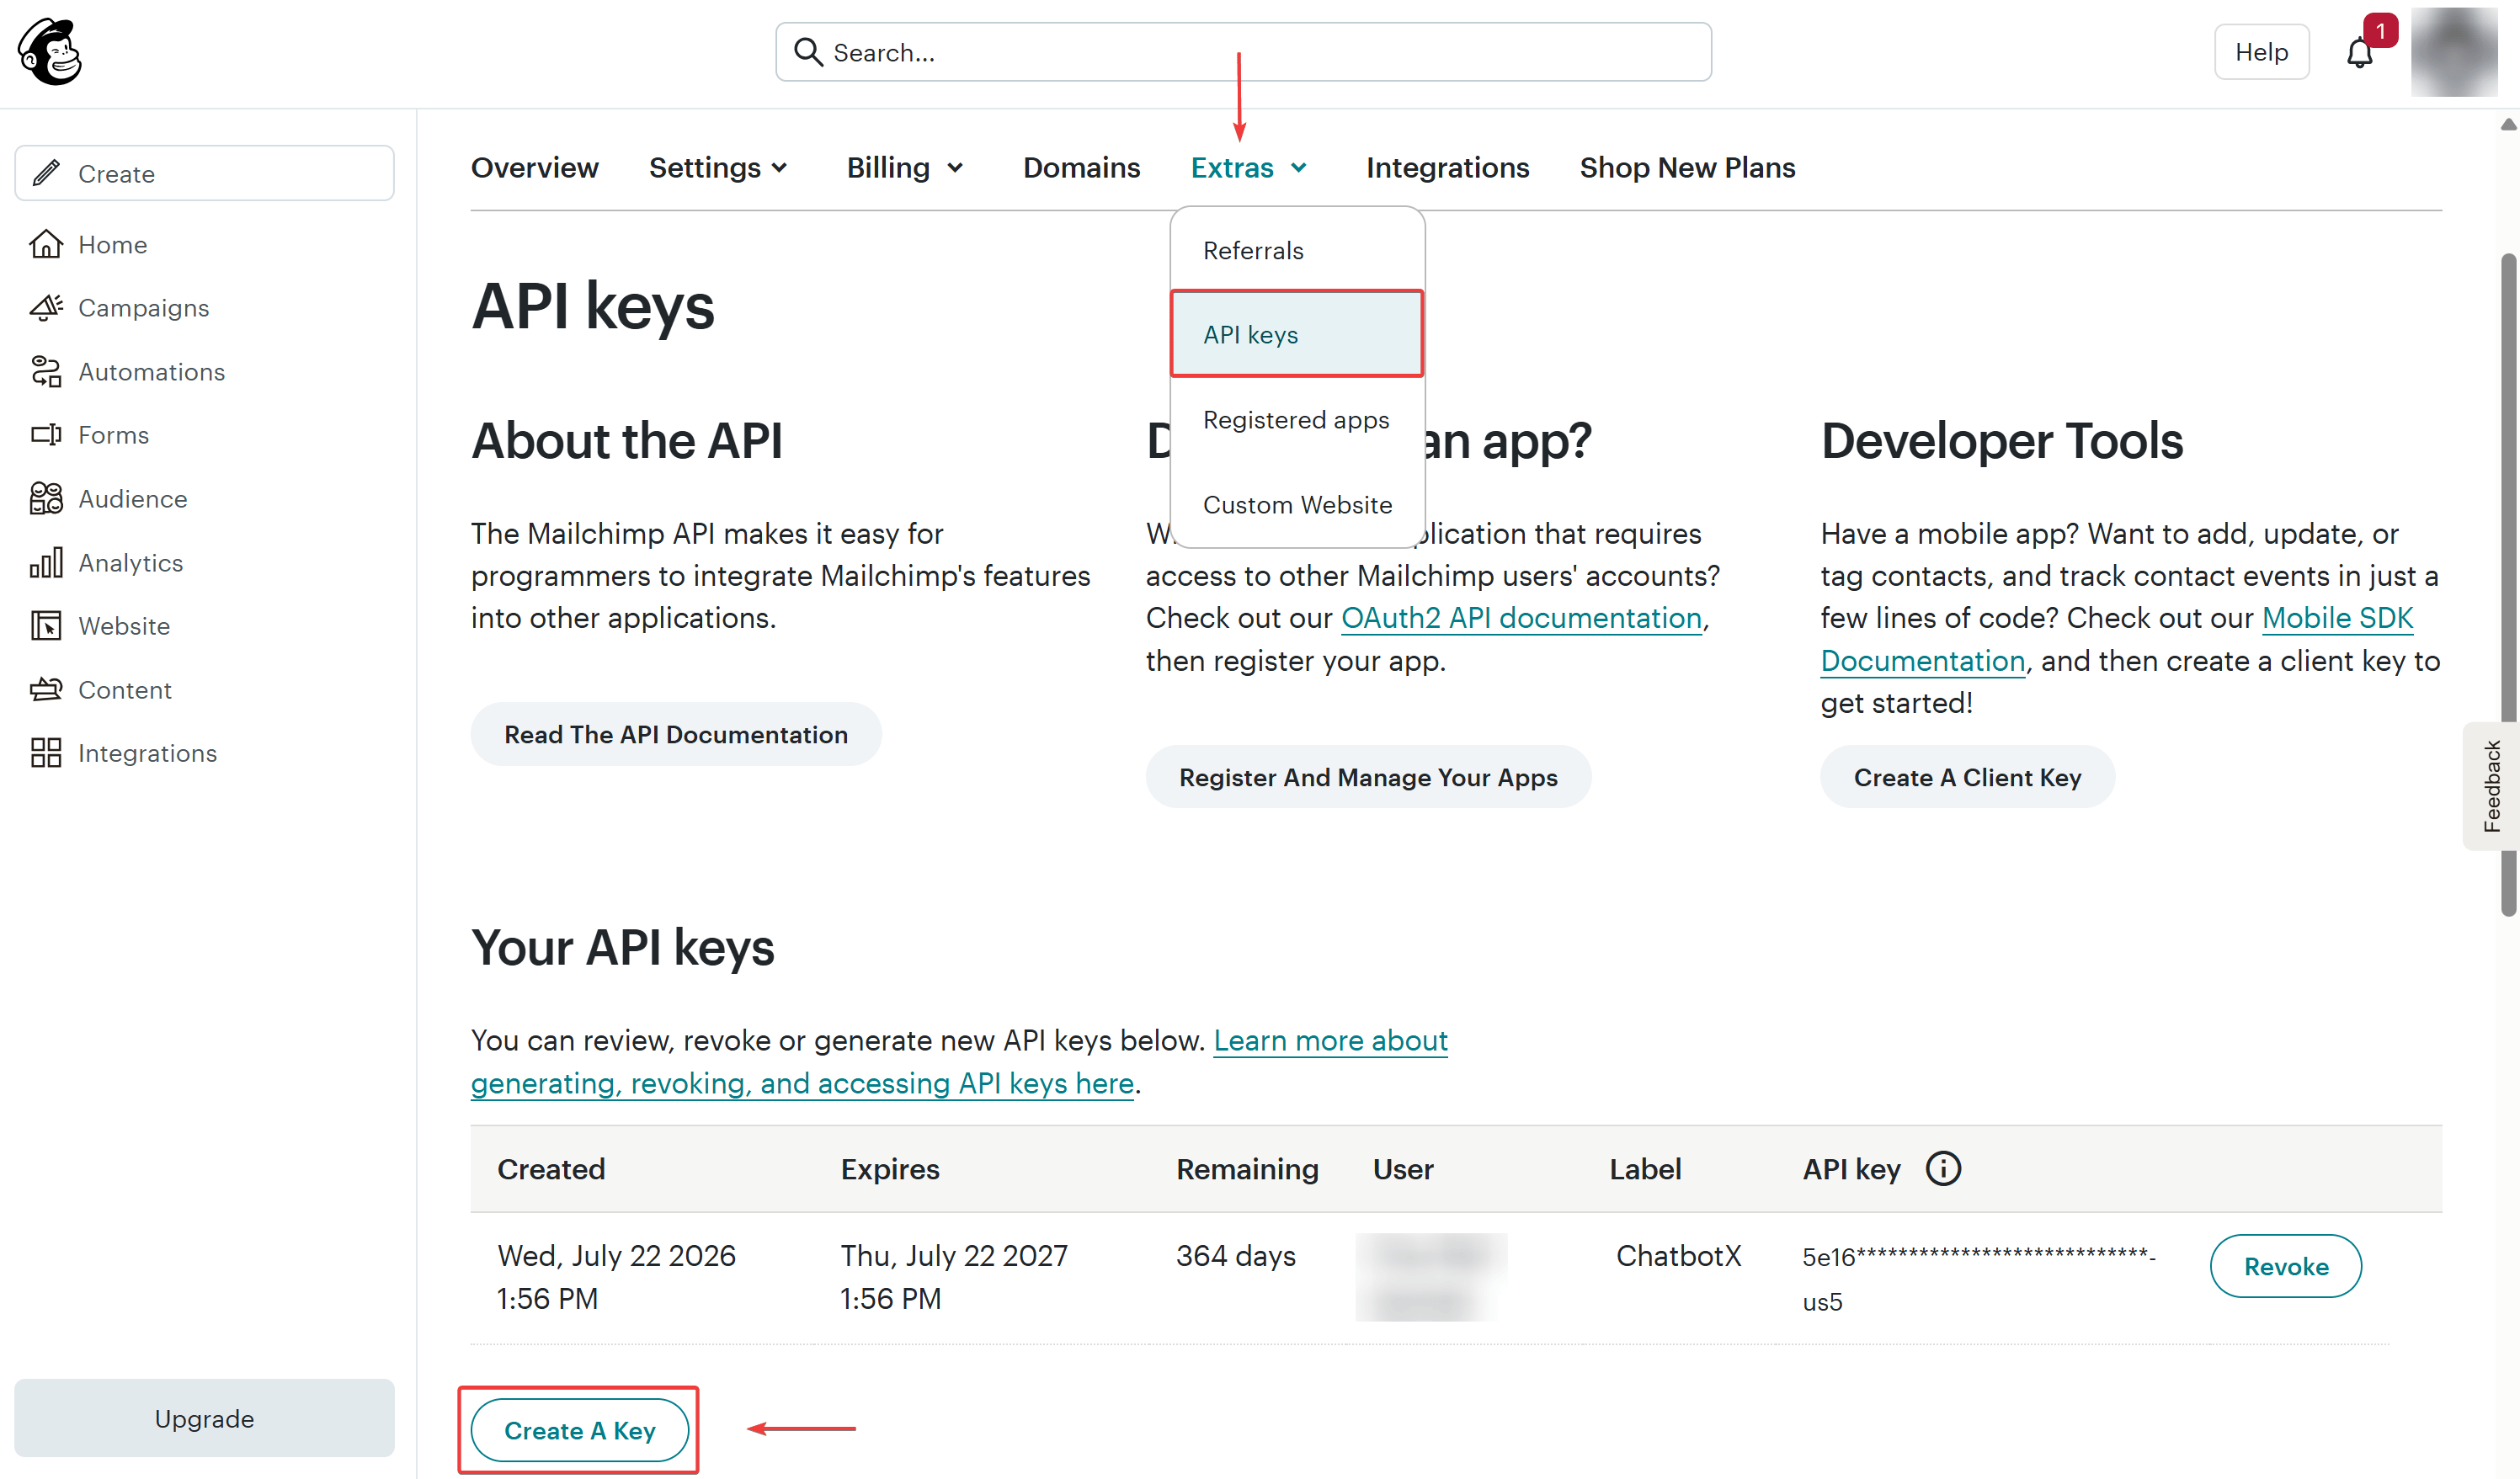This screenshot has width=2520, height=1479.
Task: Click the Forms icon in sidebar
Action: tap(46, 435)
